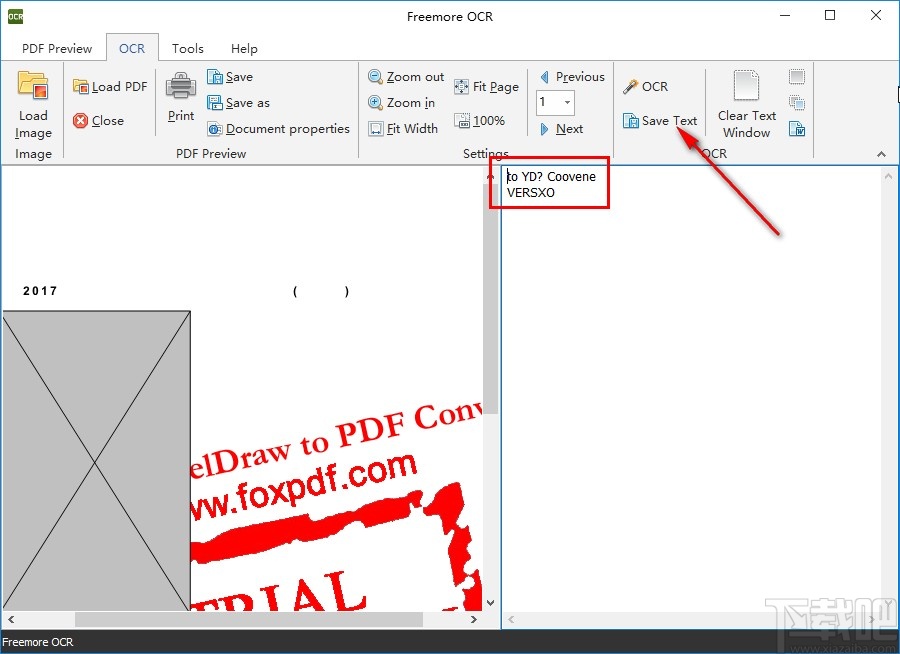This screenshot has width=900, height=654.
Task: Run OCR with the wand button
Action: click(x=646, y=87)
